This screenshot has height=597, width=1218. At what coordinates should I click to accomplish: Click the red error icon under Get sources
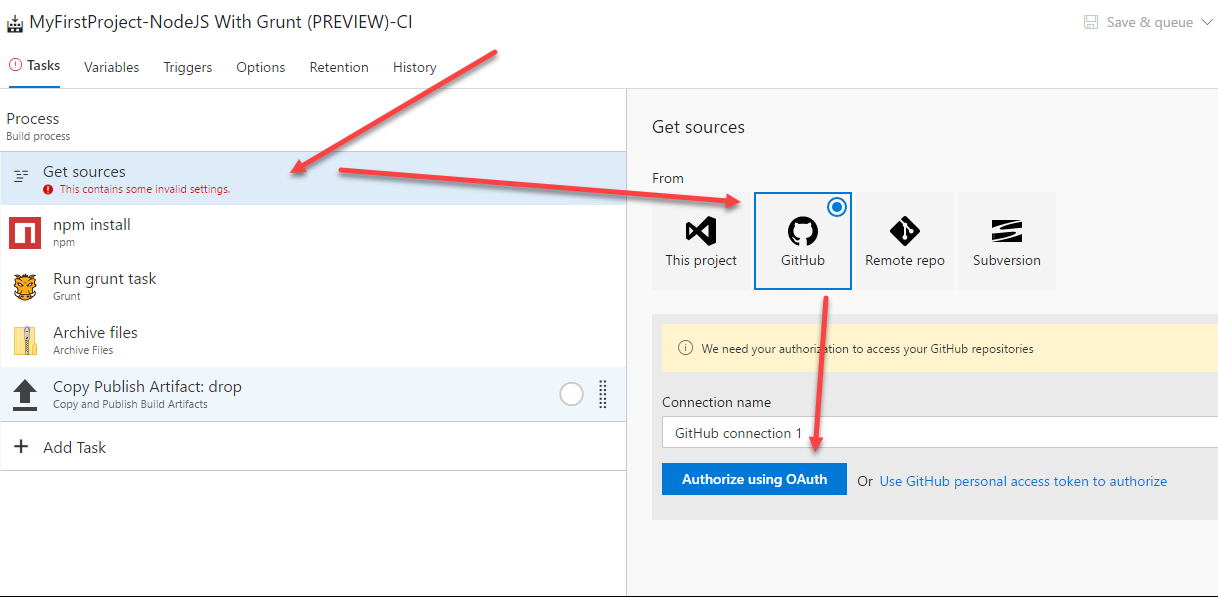[x=48, y=189]
